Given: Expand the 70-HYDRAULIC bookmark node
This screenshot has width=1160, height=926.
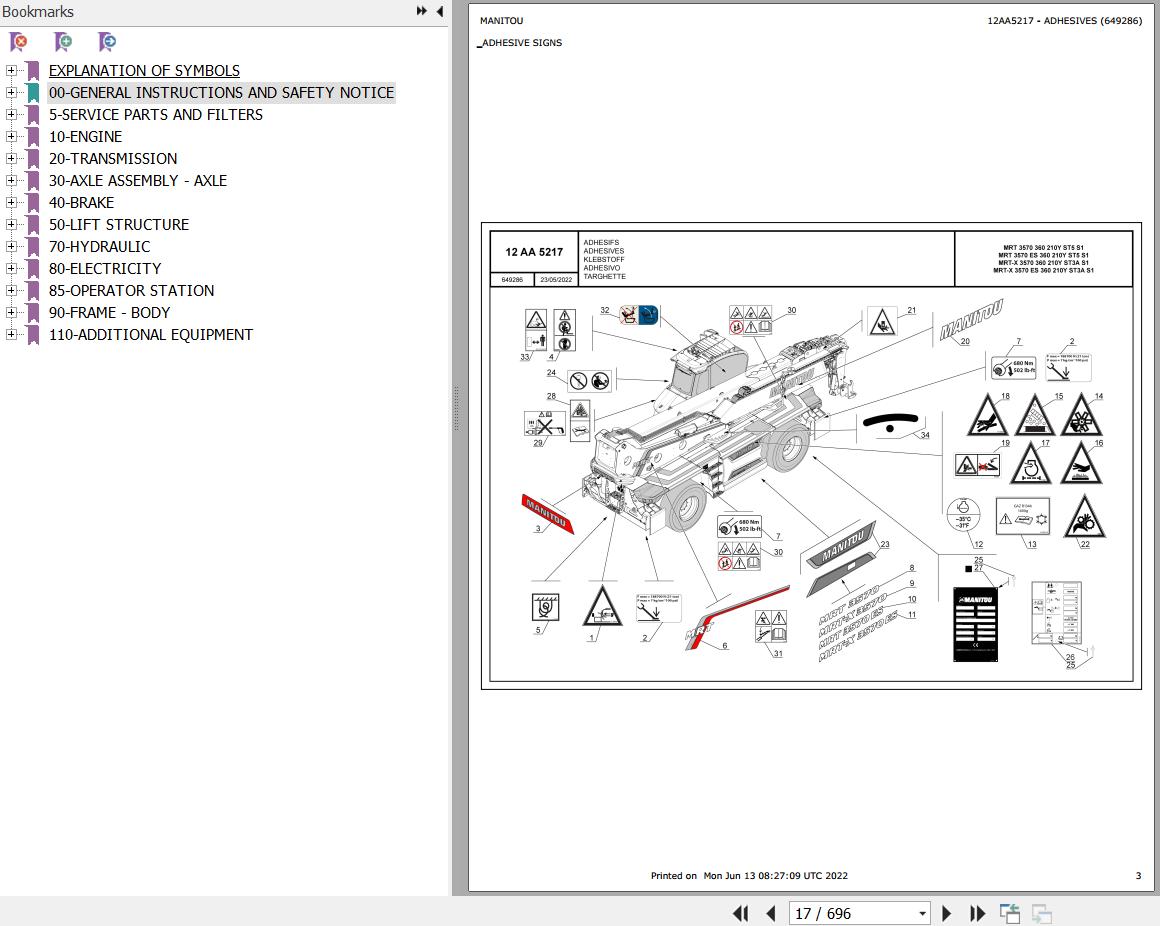Looking at the screenshot, I should tap(11, 246).
